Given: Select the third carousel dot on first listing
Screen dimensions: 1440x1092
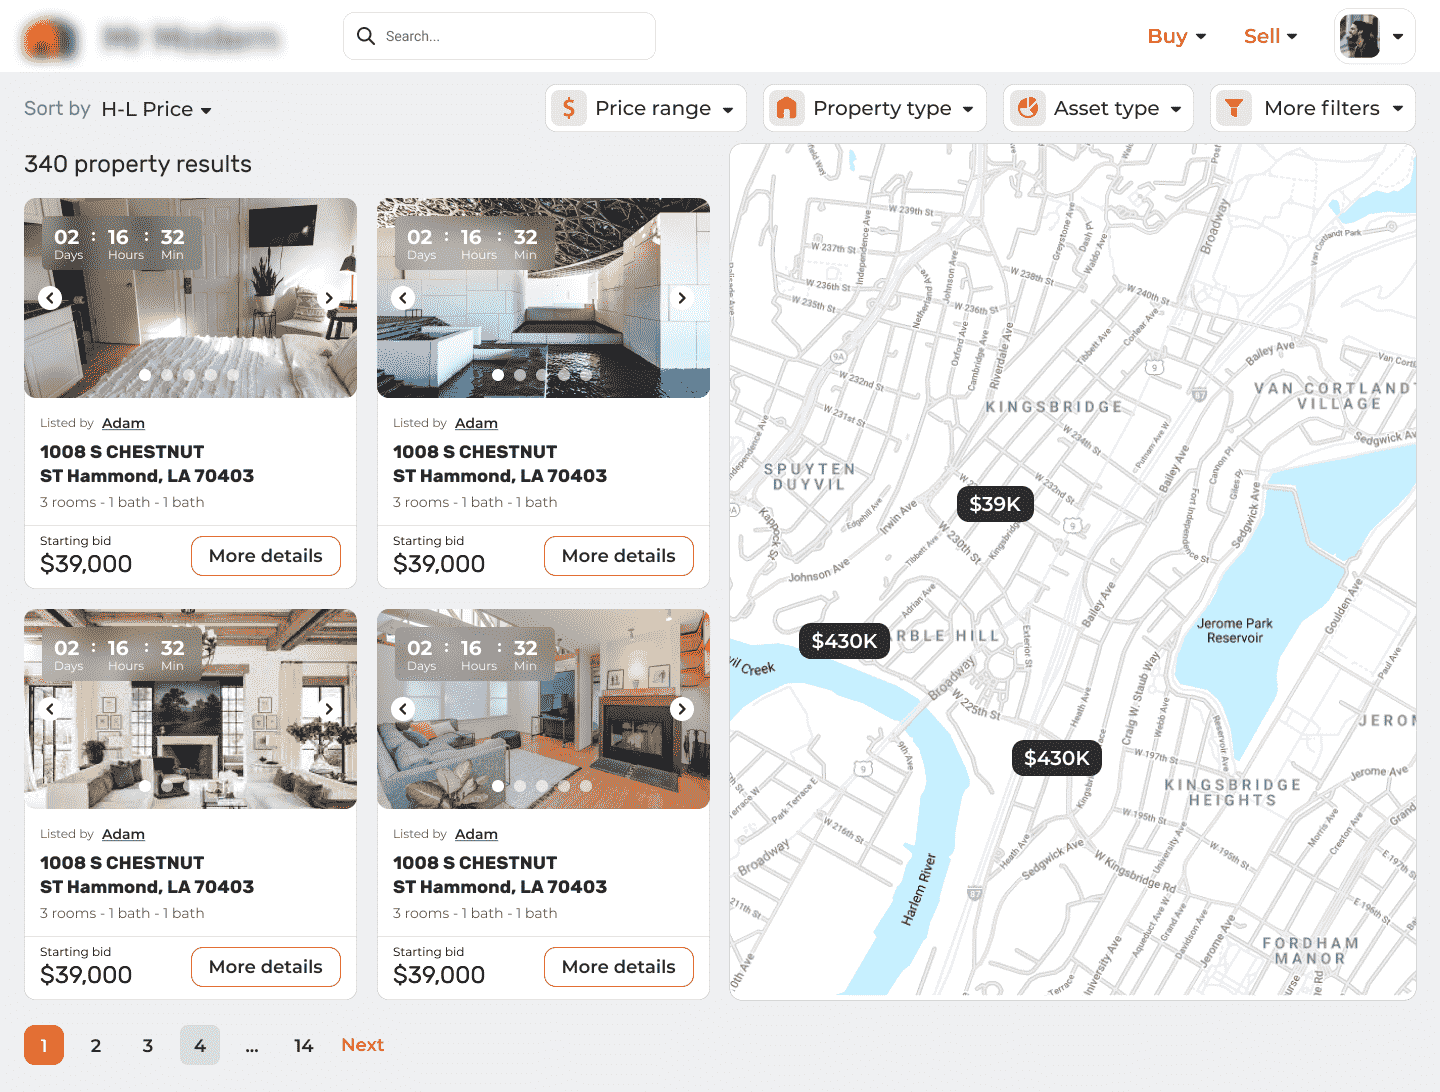Looking at the screenshot, I should [x=188, y=374].
